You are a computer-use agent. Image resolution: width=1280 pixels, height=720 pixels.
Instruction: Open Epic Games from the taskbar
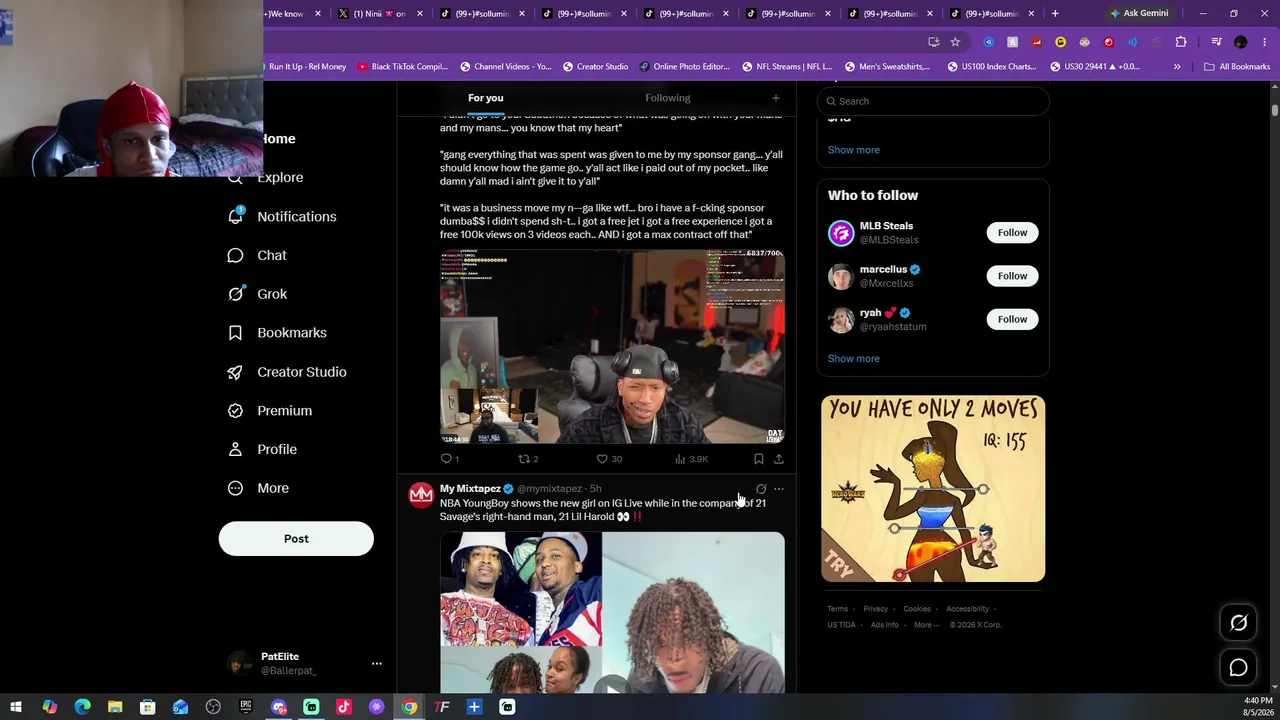(x=246, y=707)
